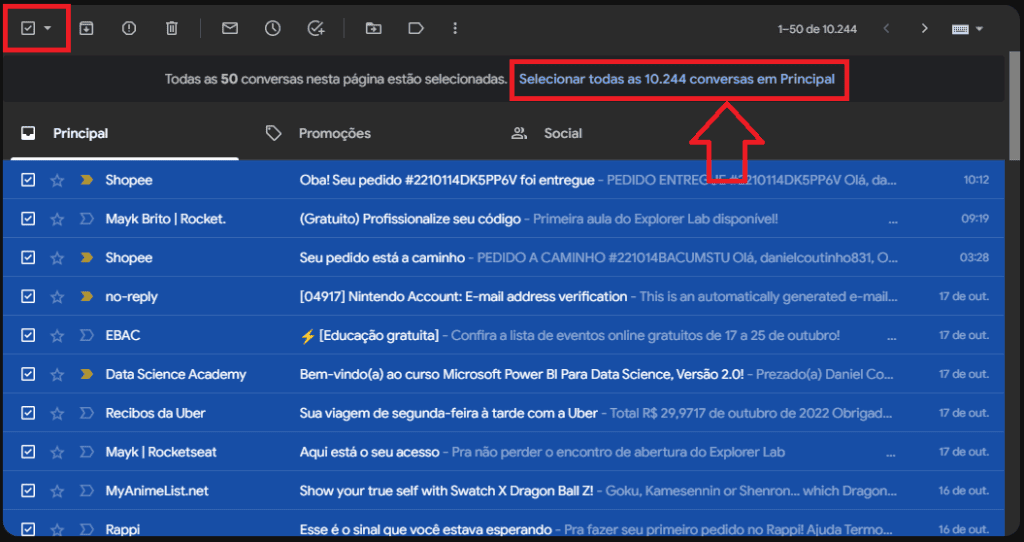
Task: Star the Shopee 'Seu pedido está a caminho' email
Action: (57, 258)
